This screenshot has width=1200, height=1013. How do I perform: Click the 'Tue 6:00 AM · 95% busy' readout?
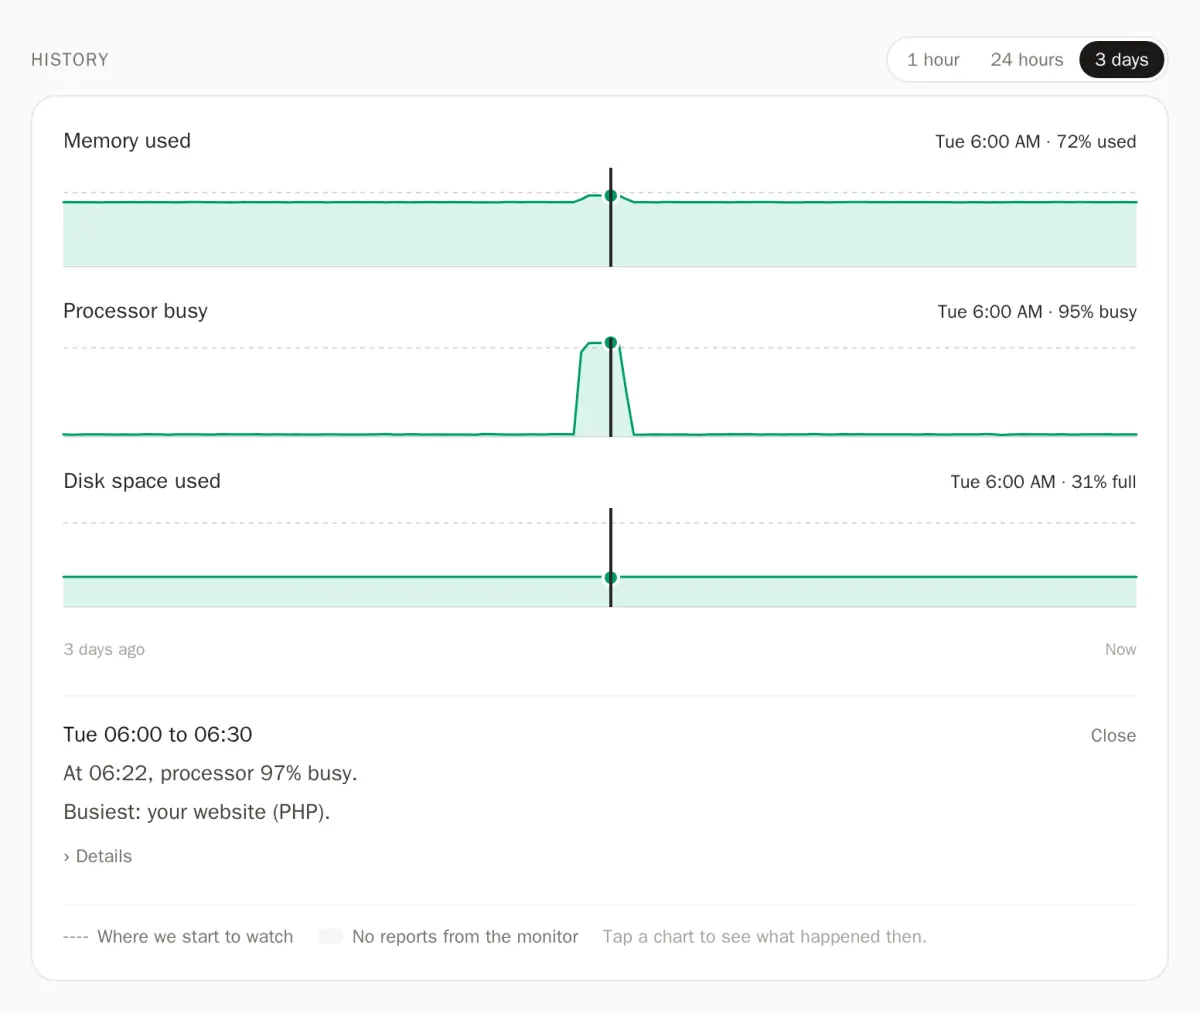point(1037,312)
